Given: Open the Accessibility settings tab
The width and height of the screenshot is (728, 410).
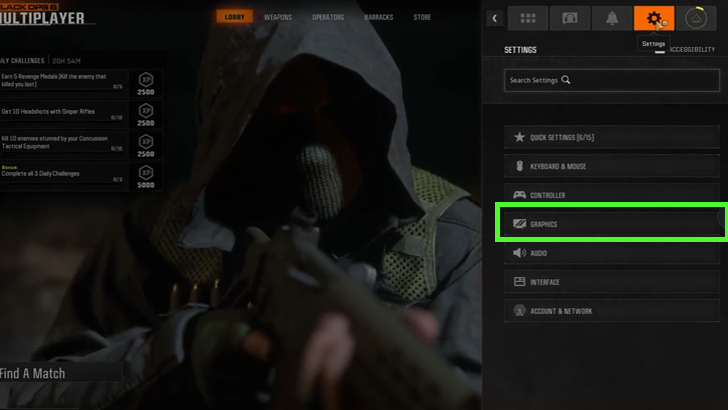Looking at the screenshot, I should [692, 49].
